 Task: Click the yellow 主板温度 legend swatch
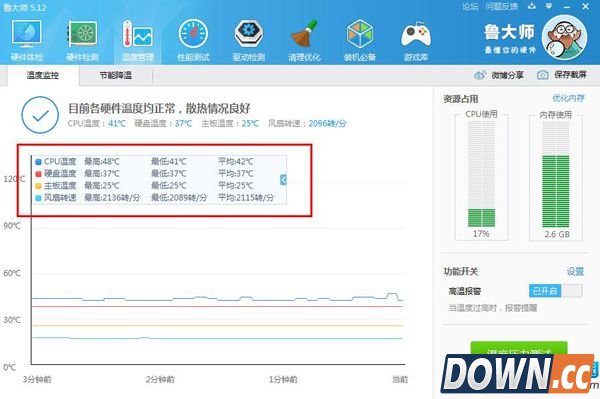tap(38, 186)
